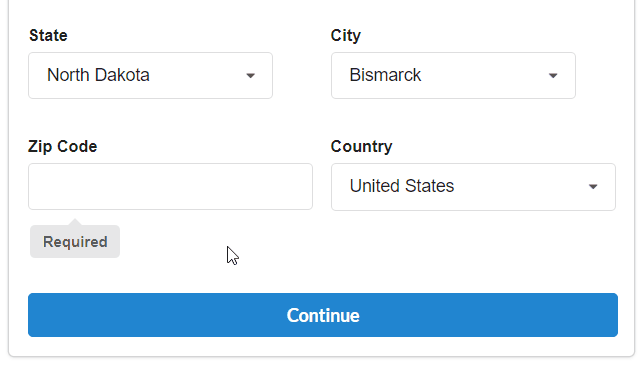The width and height of the screenshot is (640, 388).
Task: Open the City dropdown showing Bismarck
Action: 453,75
